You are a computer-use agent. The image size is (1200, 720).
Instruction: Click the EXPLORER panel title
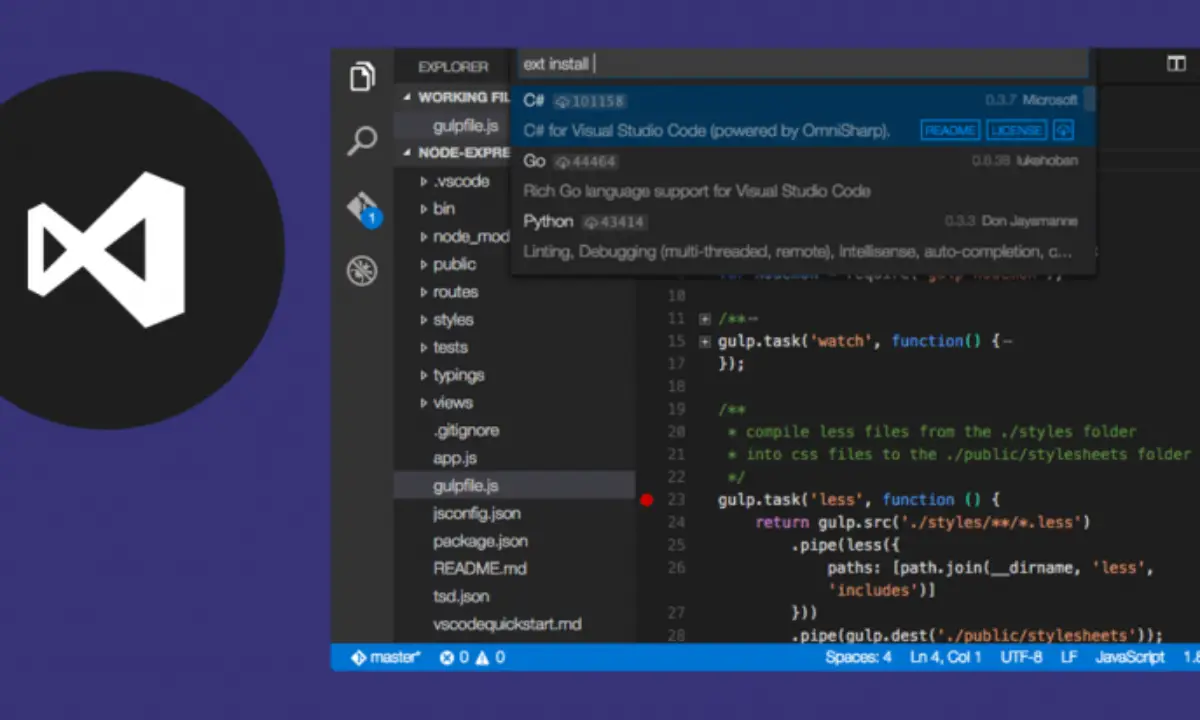[453, 67]
